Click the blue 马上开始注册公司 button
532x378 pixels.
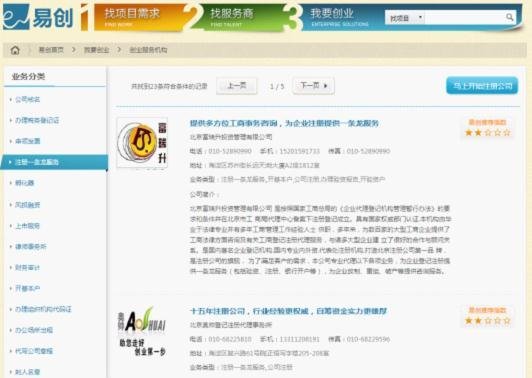coord(482,86)
